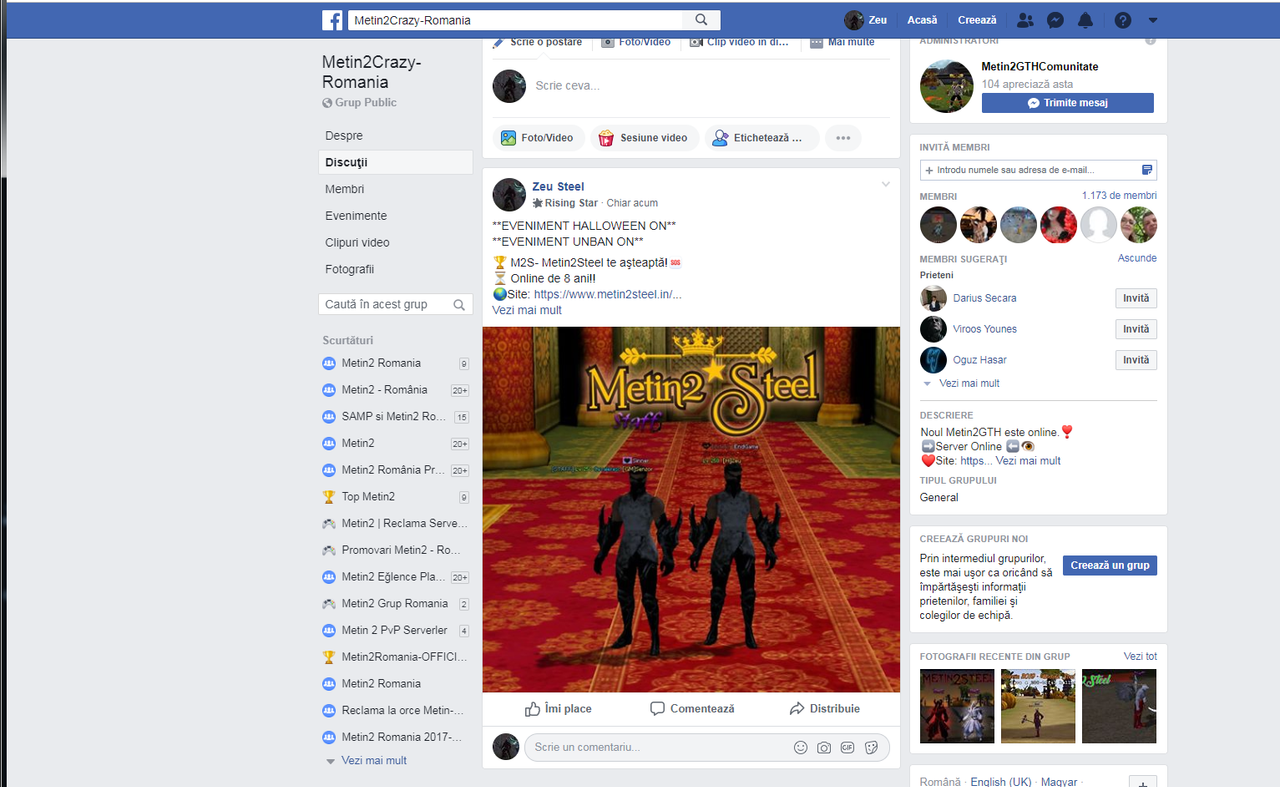Open the GIF picker in comment field
This screenshot has height=787, width=1280.
tap(847, 747)
